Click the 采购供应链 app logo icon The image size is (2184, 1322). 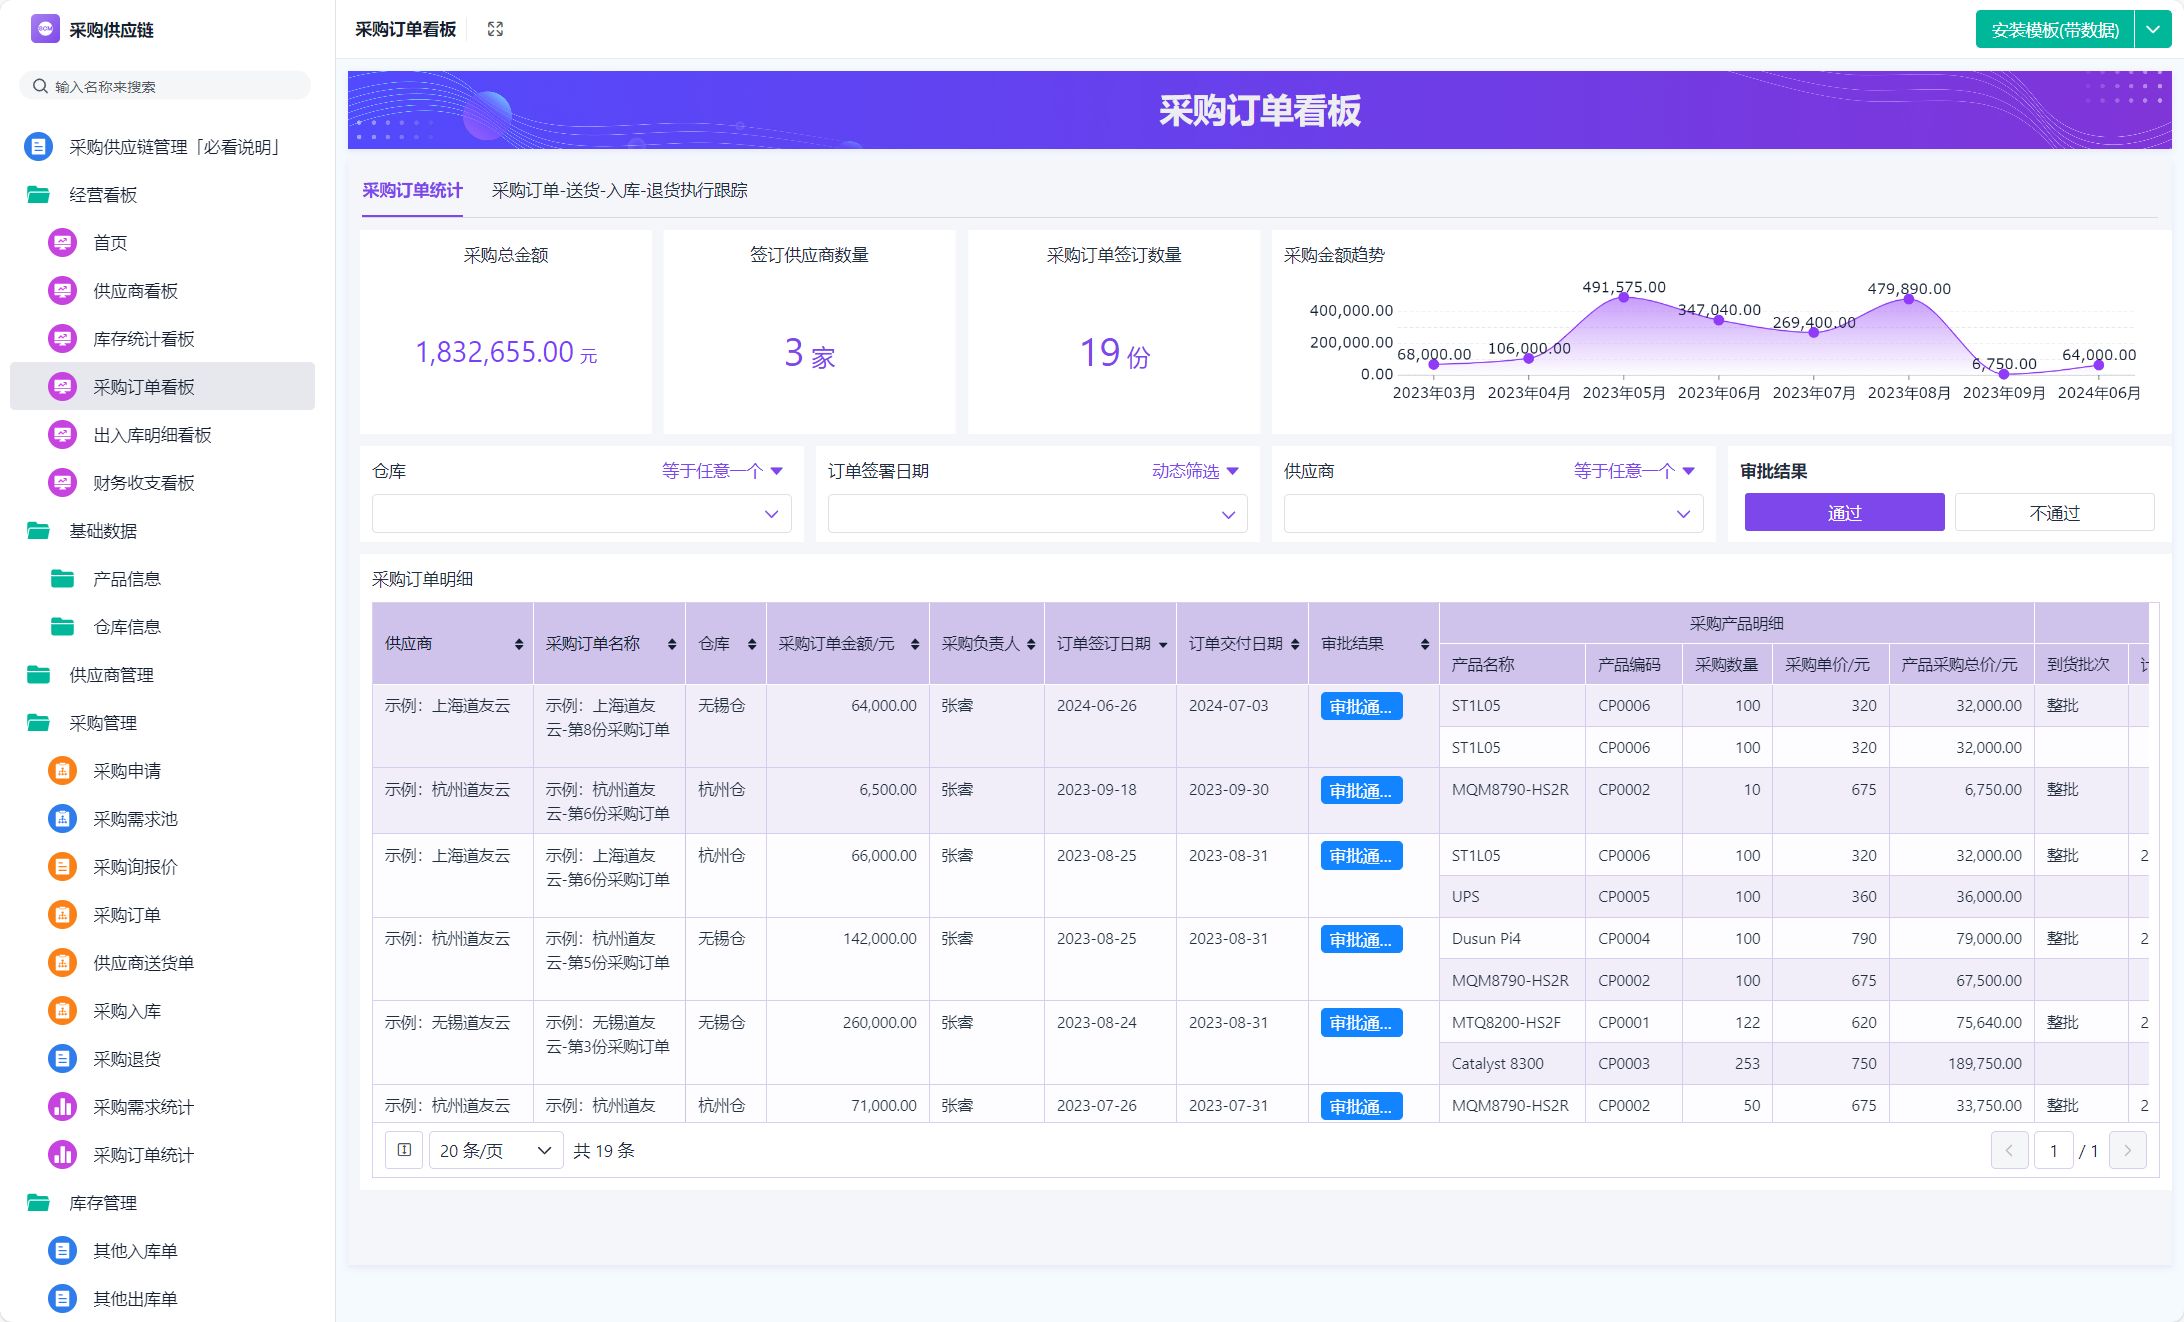pyautogui.click(x=45, y=29)
